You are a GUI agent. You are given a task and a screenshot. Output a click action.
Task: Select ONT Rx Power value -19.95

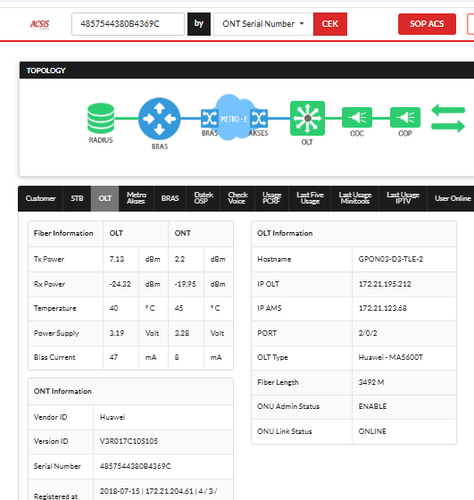pos(185,284)
